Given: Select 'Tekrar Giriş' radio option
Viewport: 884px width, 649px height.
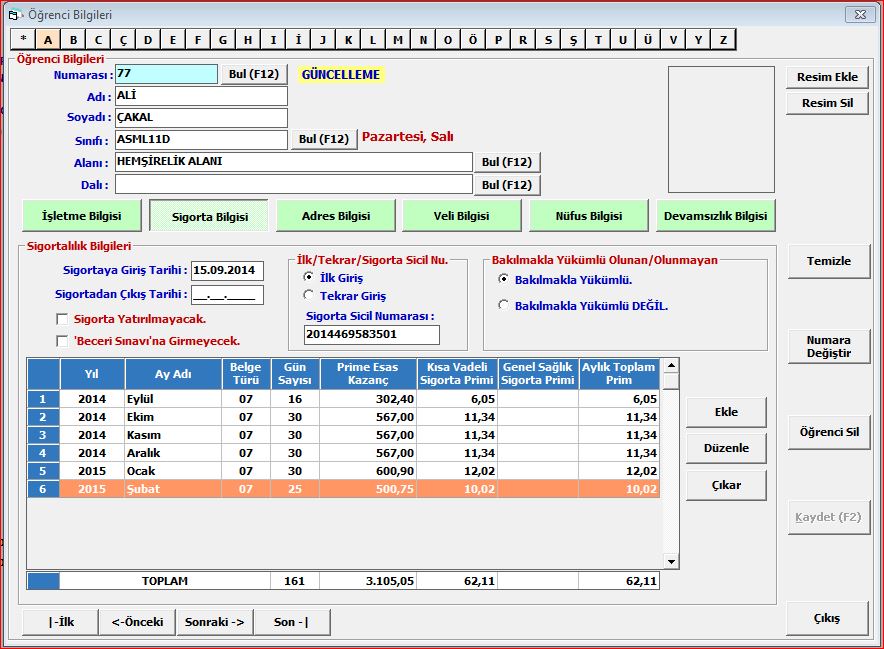Looking at the screenshot, I should [309, 296].
